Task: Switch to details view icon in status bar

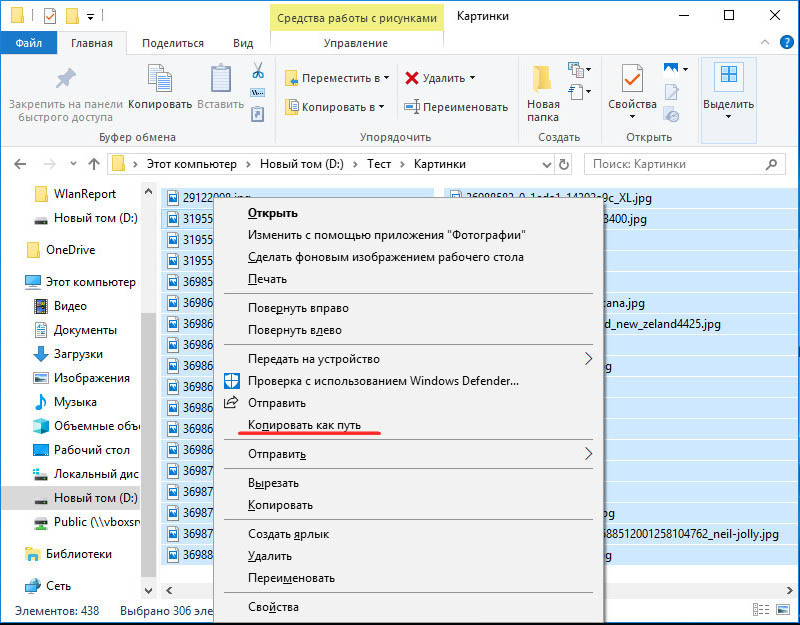Action: point(761,609)
